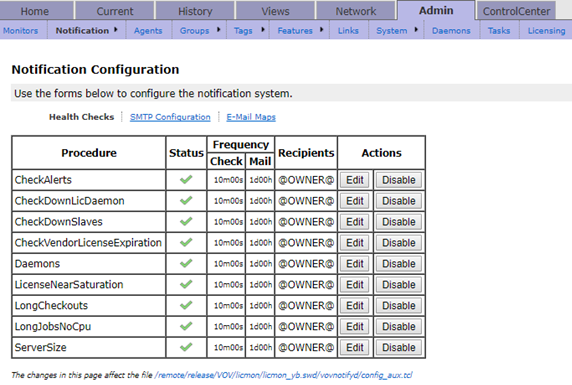Edit the LongCheckouts procedure

point(355,305)
